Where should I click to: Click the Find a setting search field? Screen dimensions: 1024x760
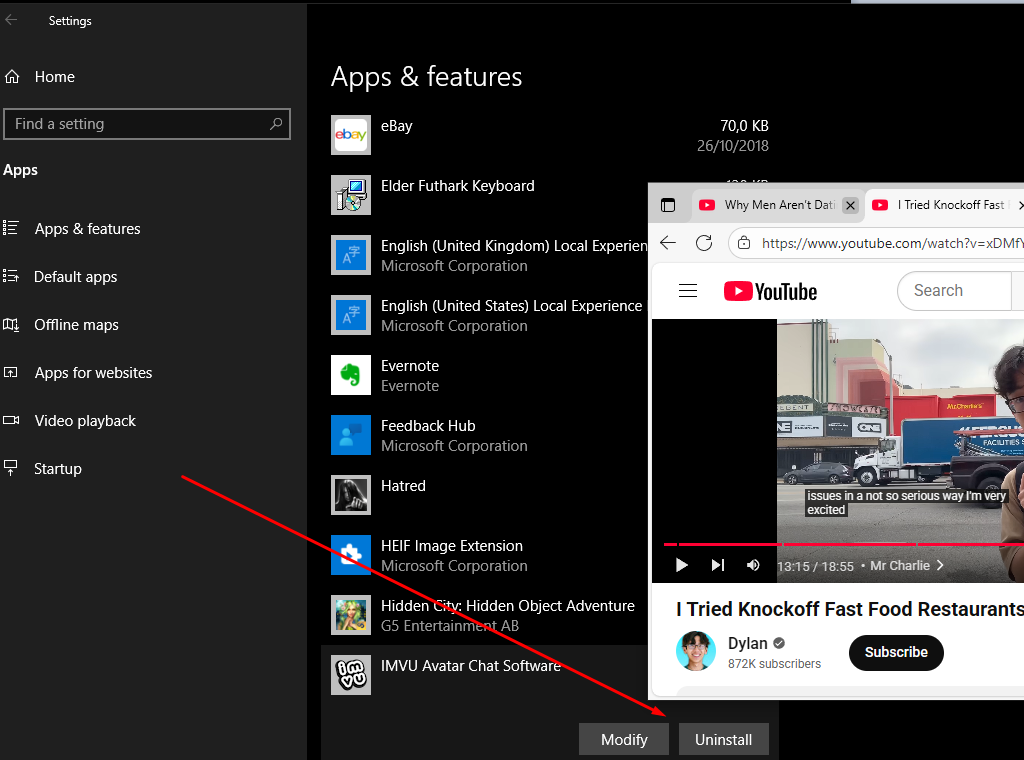pyautogui.click(x=147, y=124)
